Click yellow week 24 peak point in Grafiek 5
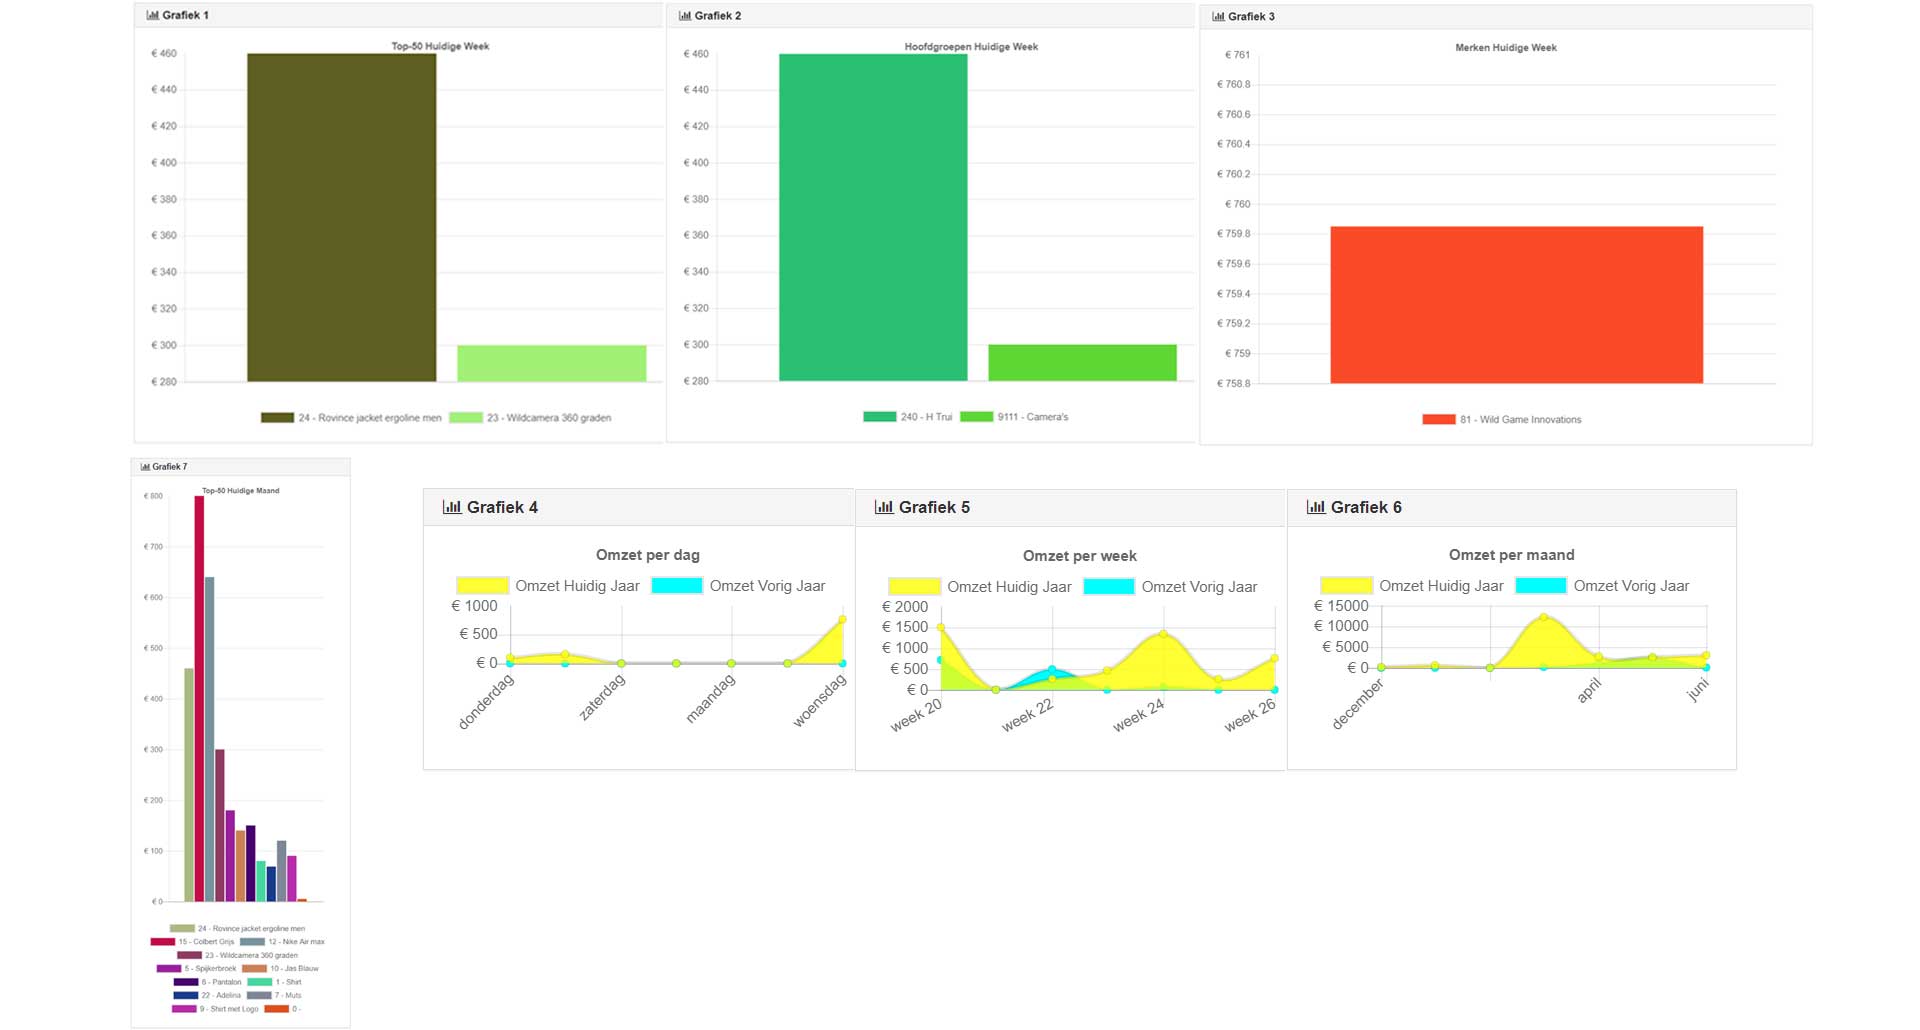 tap(1163, 634)
